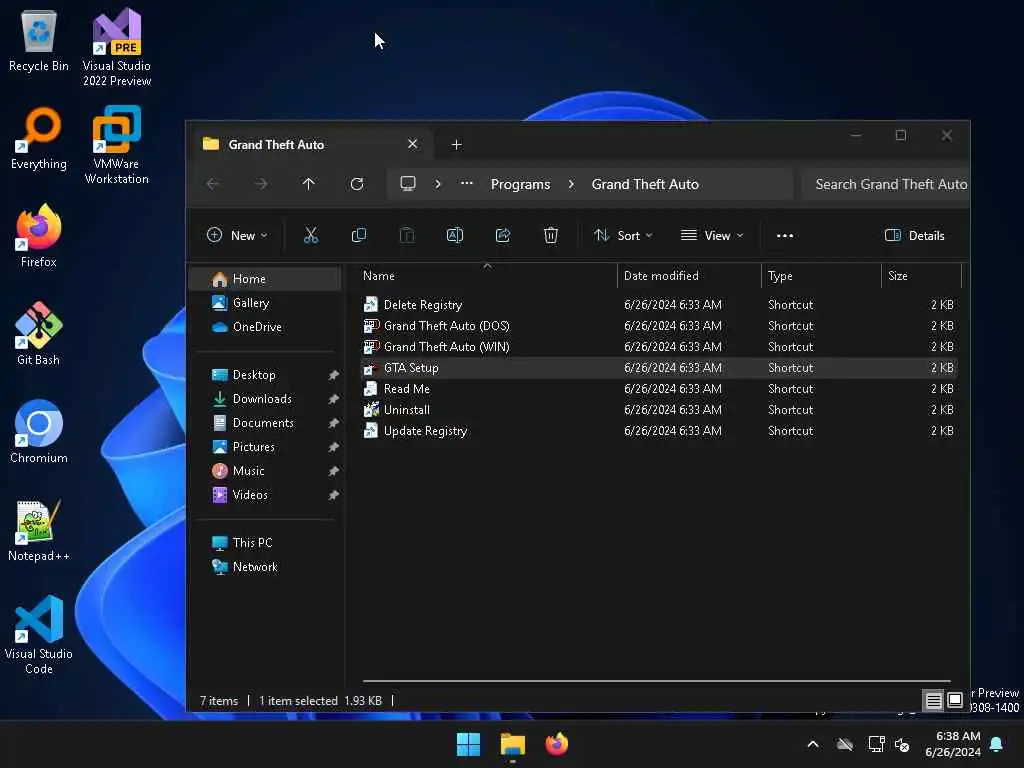Screen dimensions: 1024x768
Task: Show hidden tray icons chevron
Action: [813, 744]
